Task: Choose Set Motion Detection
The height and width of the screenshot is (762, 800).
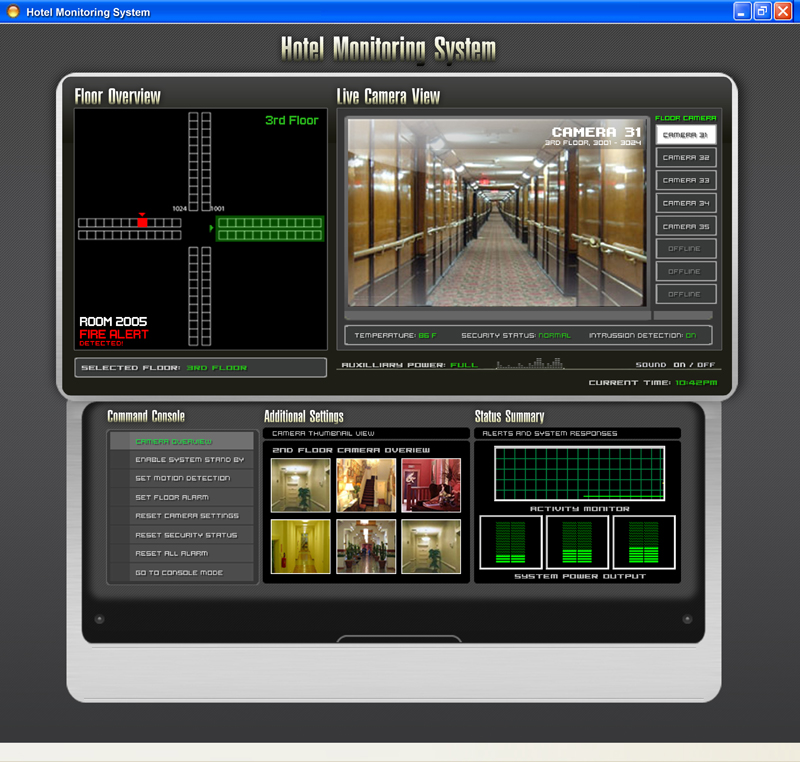Action: [x=182, y=478]
